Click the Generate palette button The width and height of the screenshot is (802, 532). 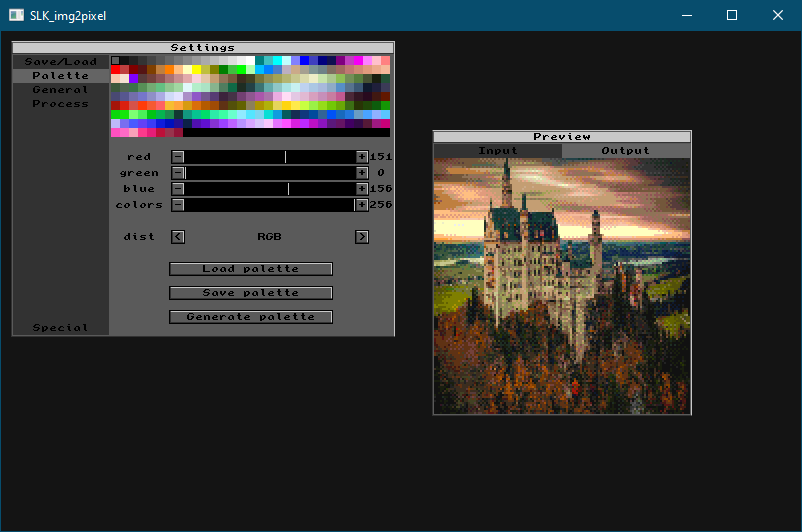point(251,317)
